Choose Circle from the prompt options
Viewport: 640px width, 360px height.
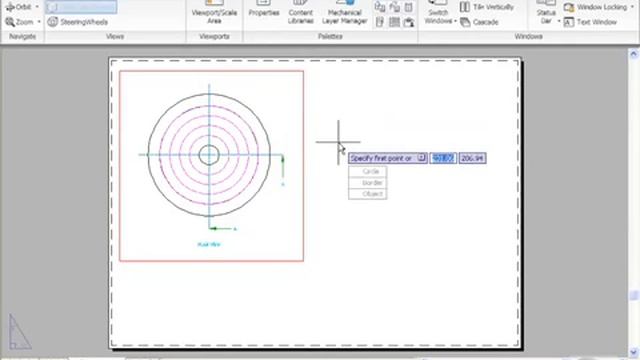pyautogui.click(x=367, y=171)
